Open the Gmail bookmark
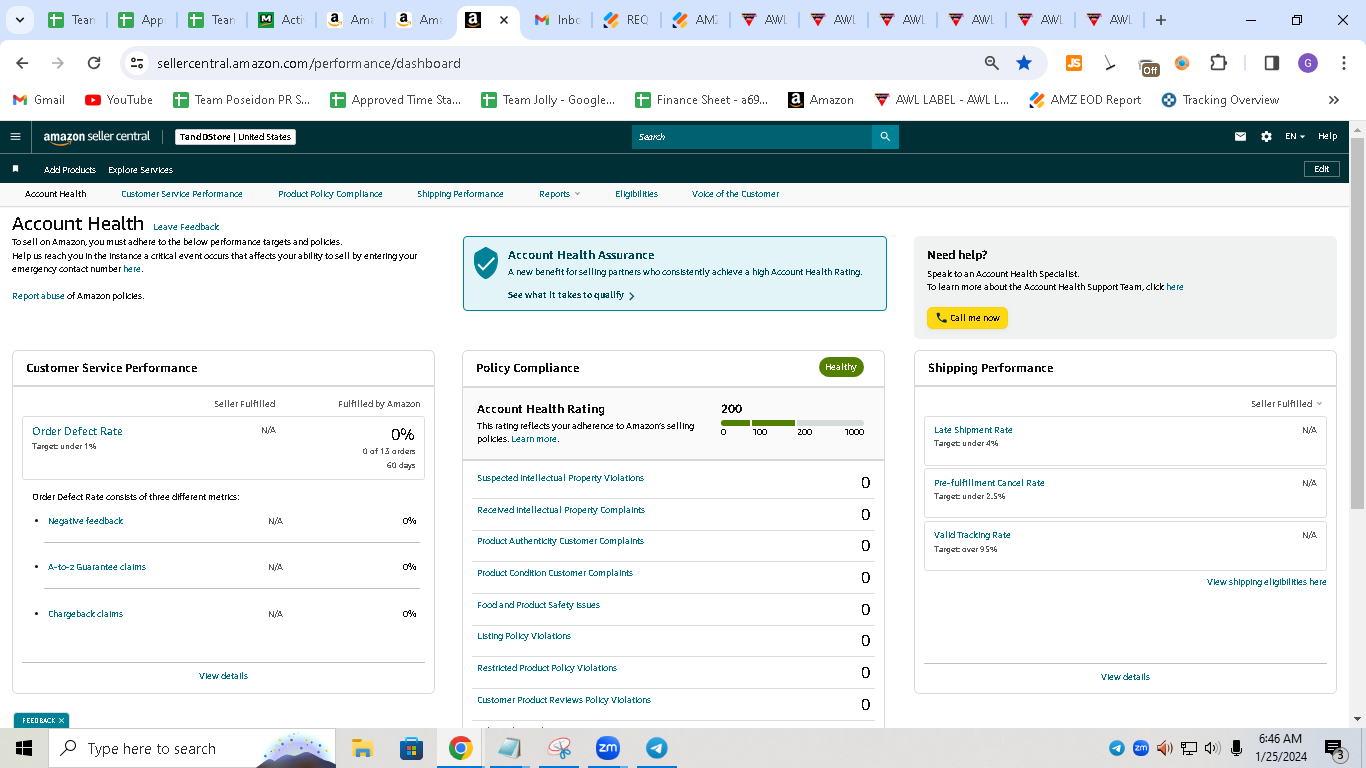This screenshot has height=768, width=1366. point(39,100)
